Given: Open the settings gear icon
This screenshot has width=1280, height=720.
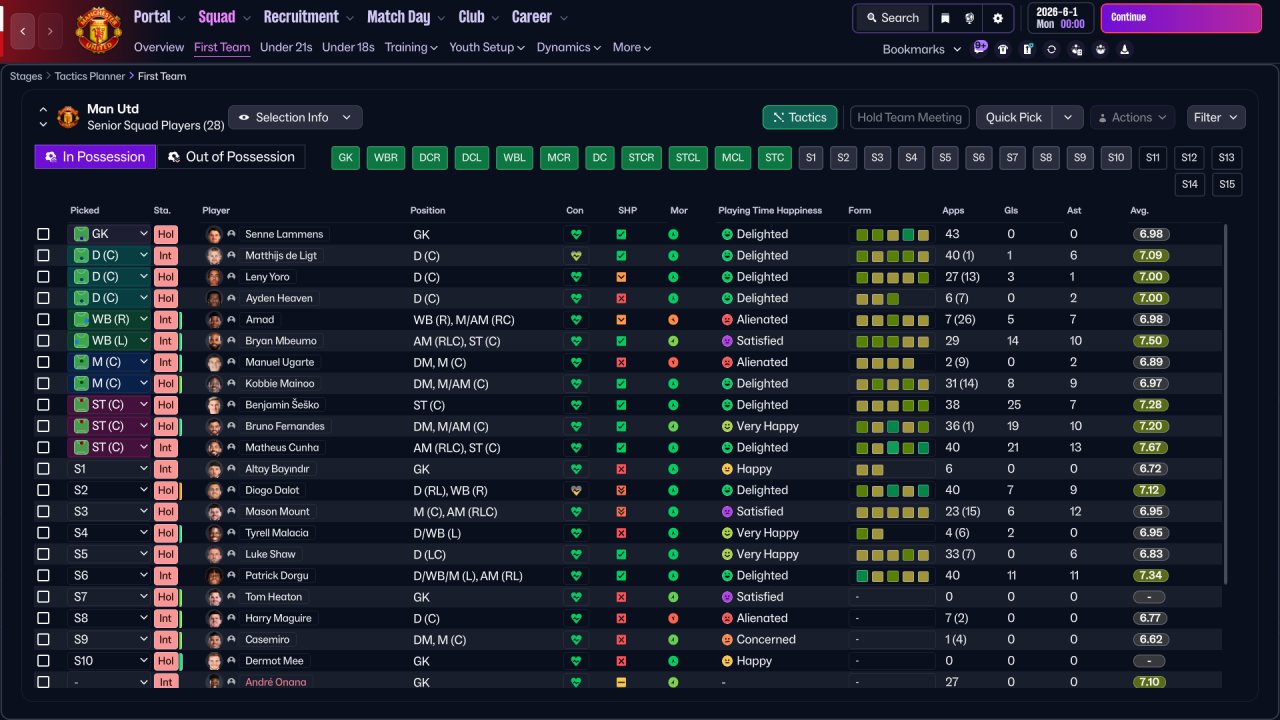Looking at the screenshot, I should click(x=998, y=18).
